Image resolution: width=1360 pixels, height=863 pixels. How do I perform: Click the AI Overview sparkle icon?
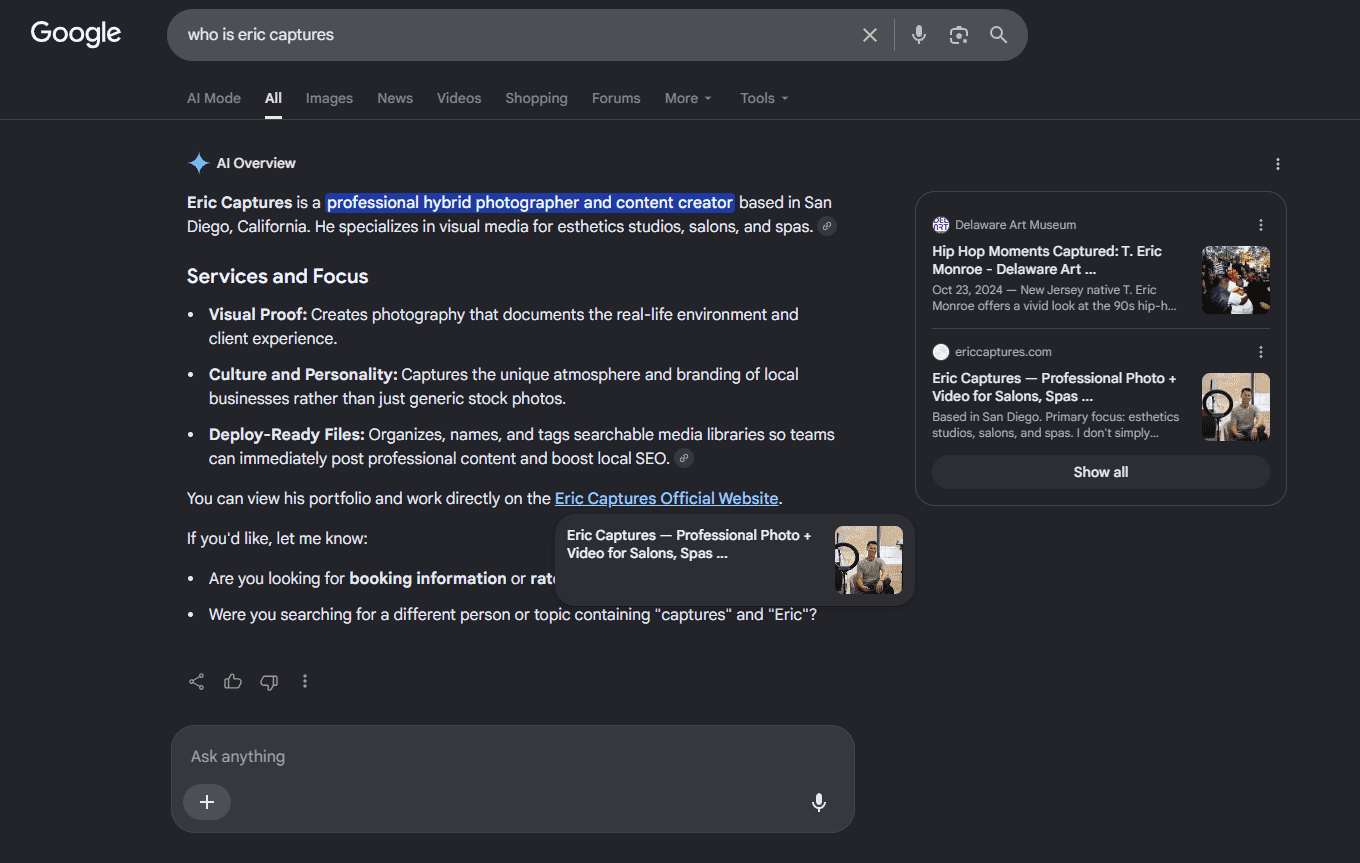(x=199, y=163)
